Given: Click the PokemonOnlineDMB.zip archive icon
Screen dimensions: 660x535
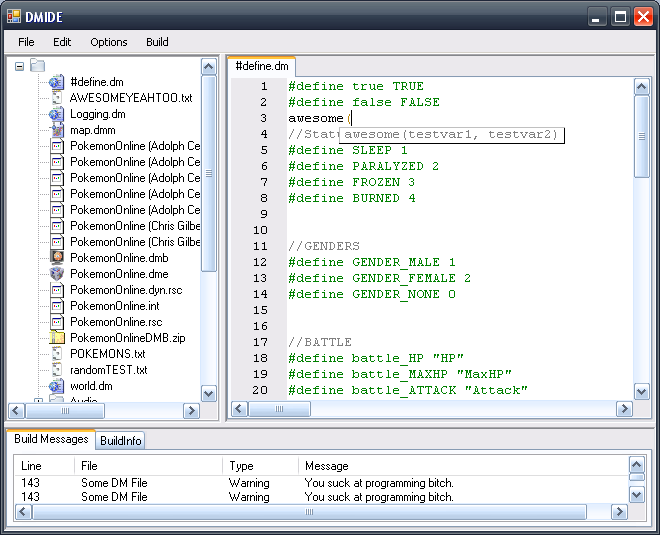Looking at the screenshot, I should (57, 338).
